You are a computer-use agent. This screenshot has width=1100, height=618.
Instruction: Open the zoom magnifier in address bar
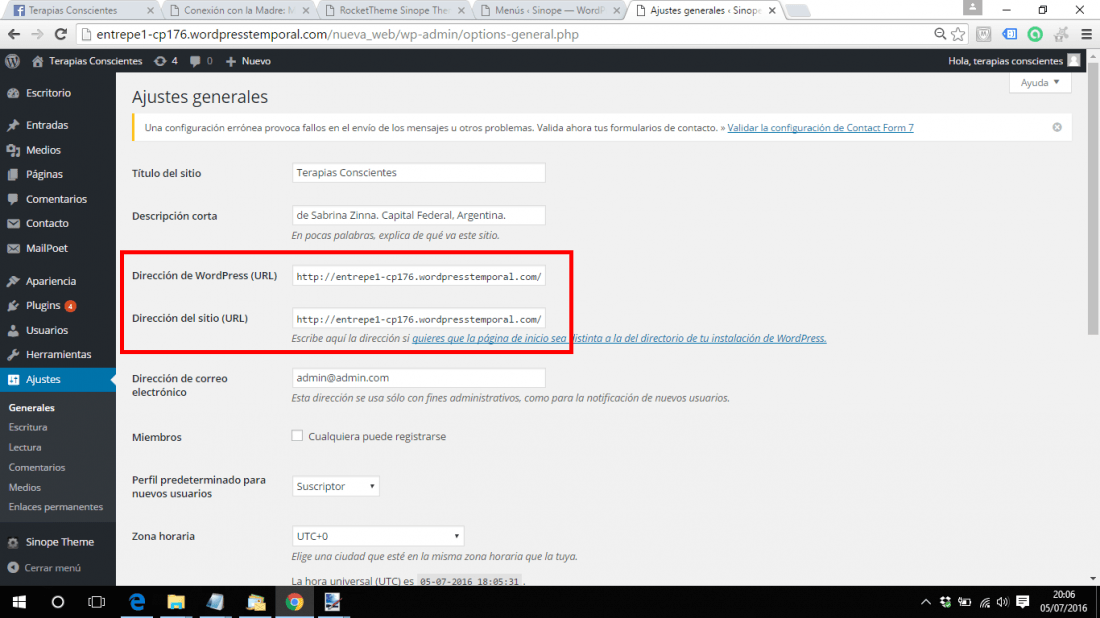[940, 34]
